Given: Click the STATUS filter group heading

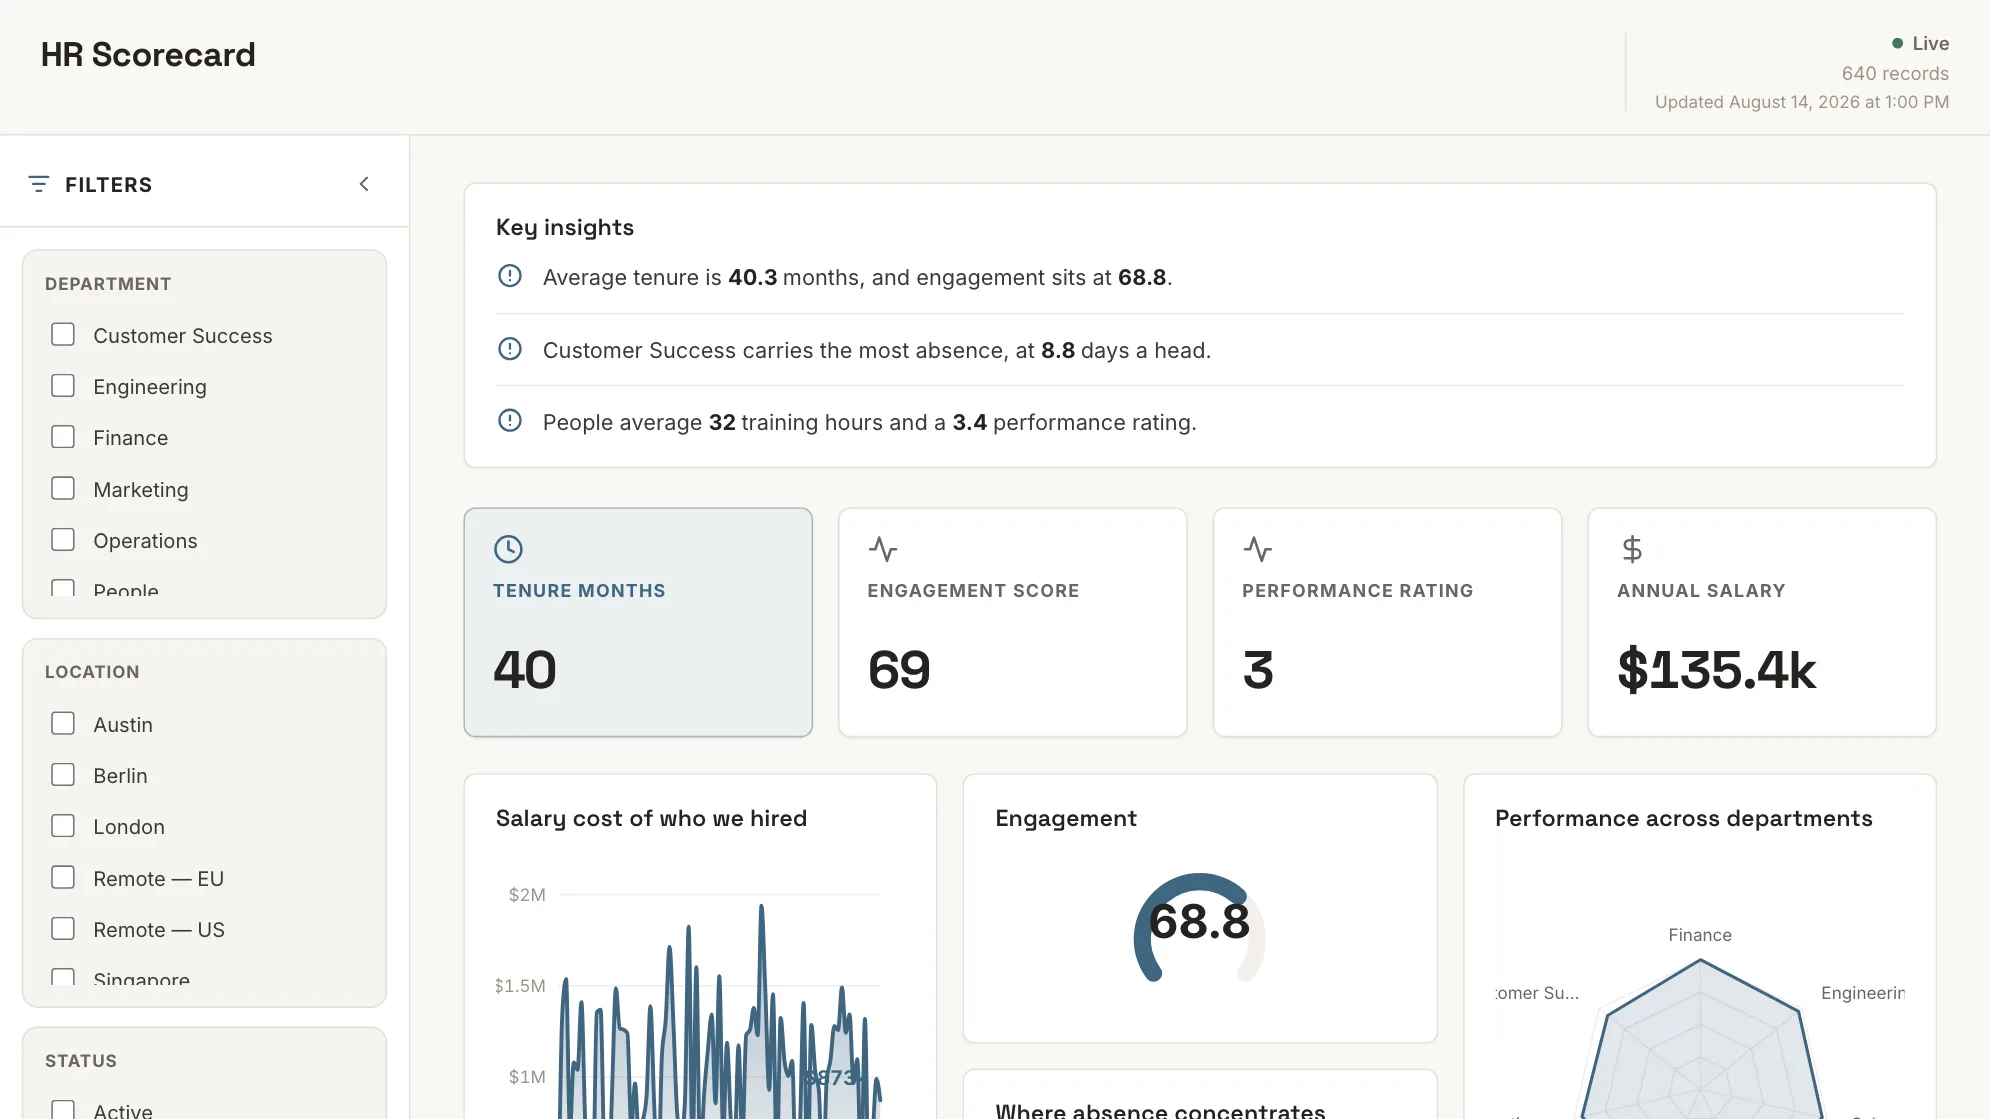Looking at the screenshot, I should click(81, 1061).
